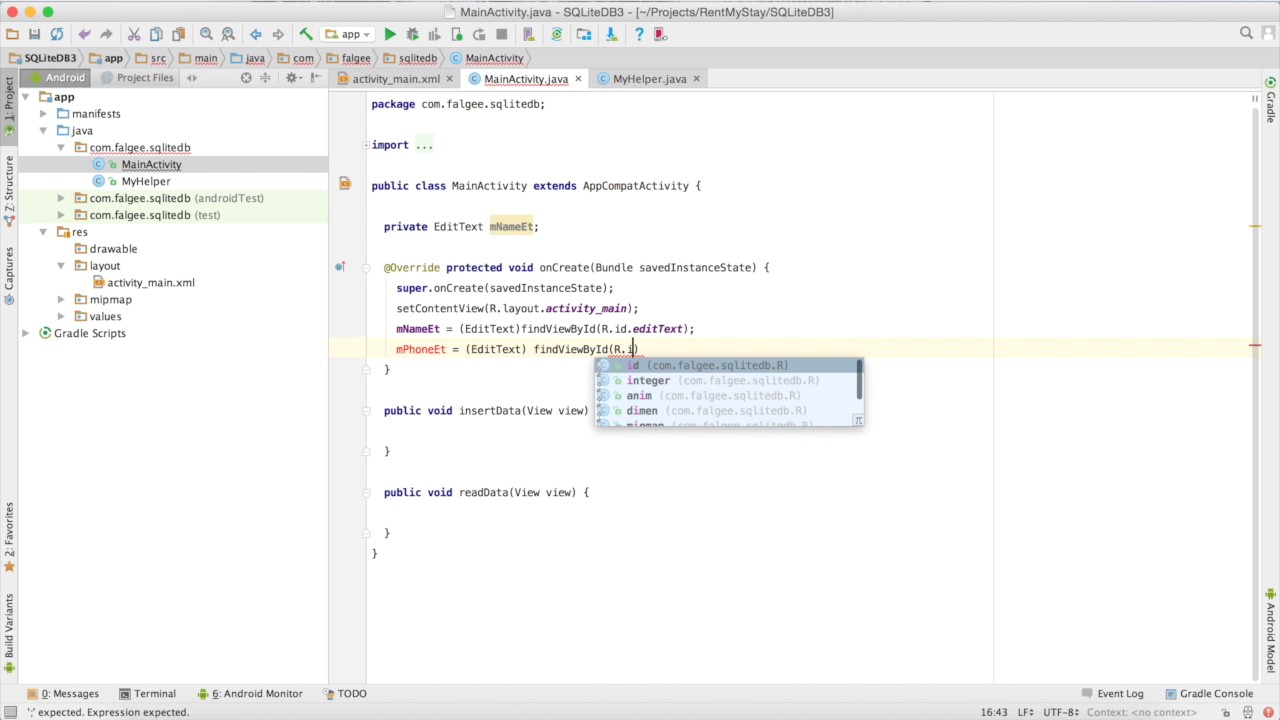Select the integer completion suggestion
1280x720 pixels.
(x=648, y=380)
